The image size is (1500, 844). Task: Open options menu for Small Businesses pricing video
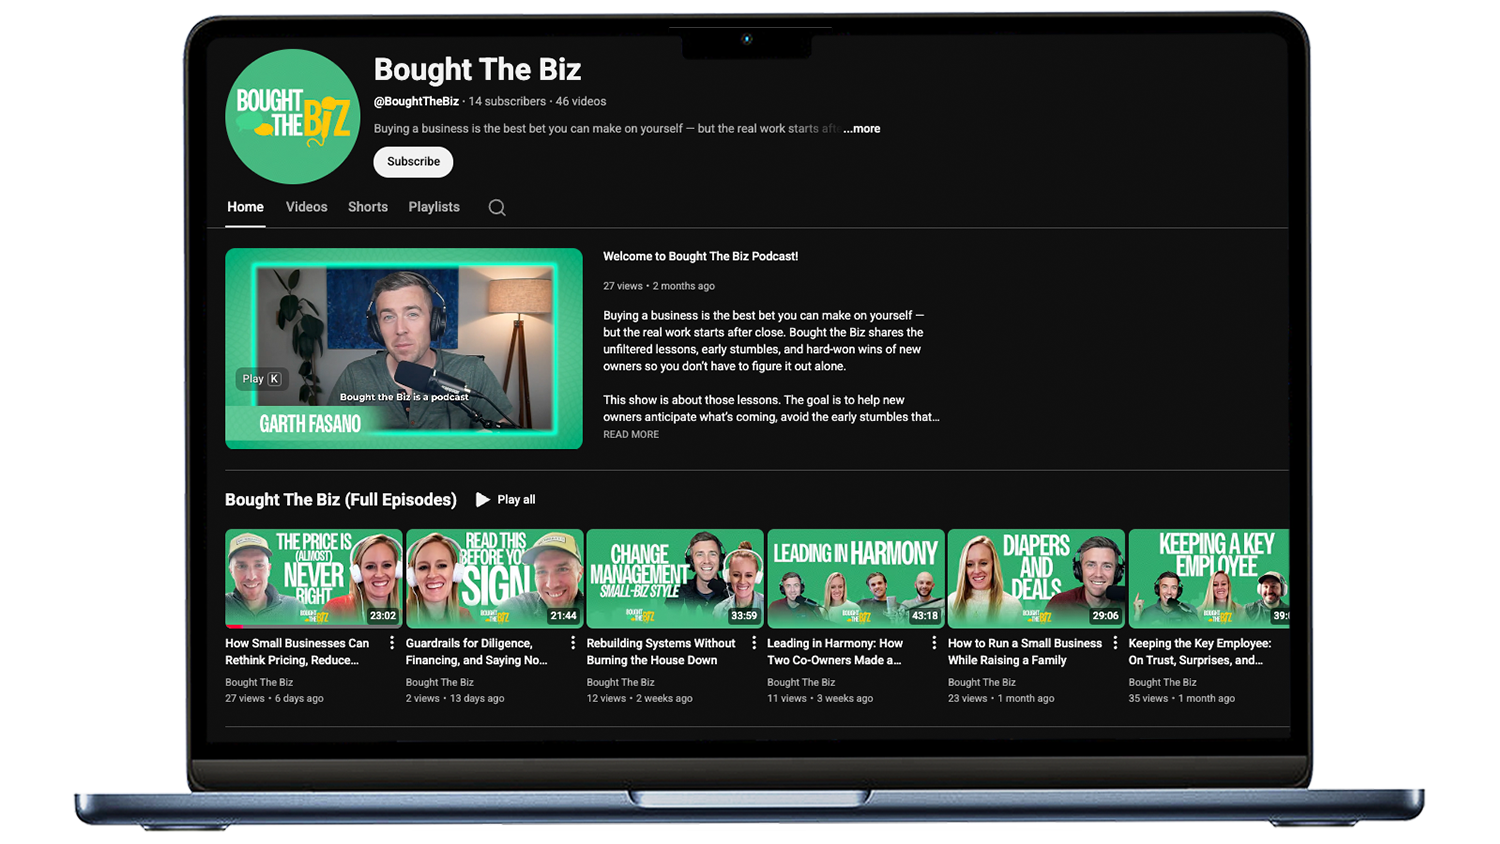click(x=392, y=643)
